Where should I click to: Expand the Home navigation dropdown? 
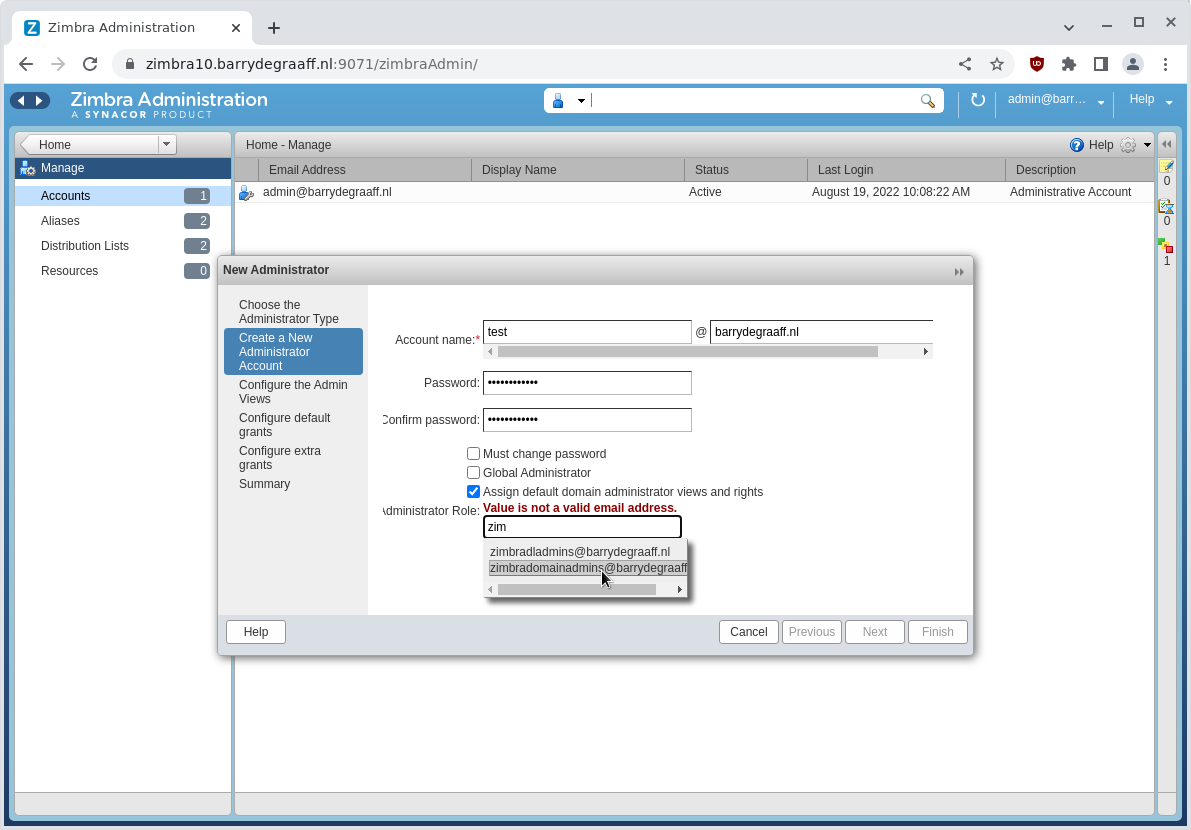[x=166, y=144]
